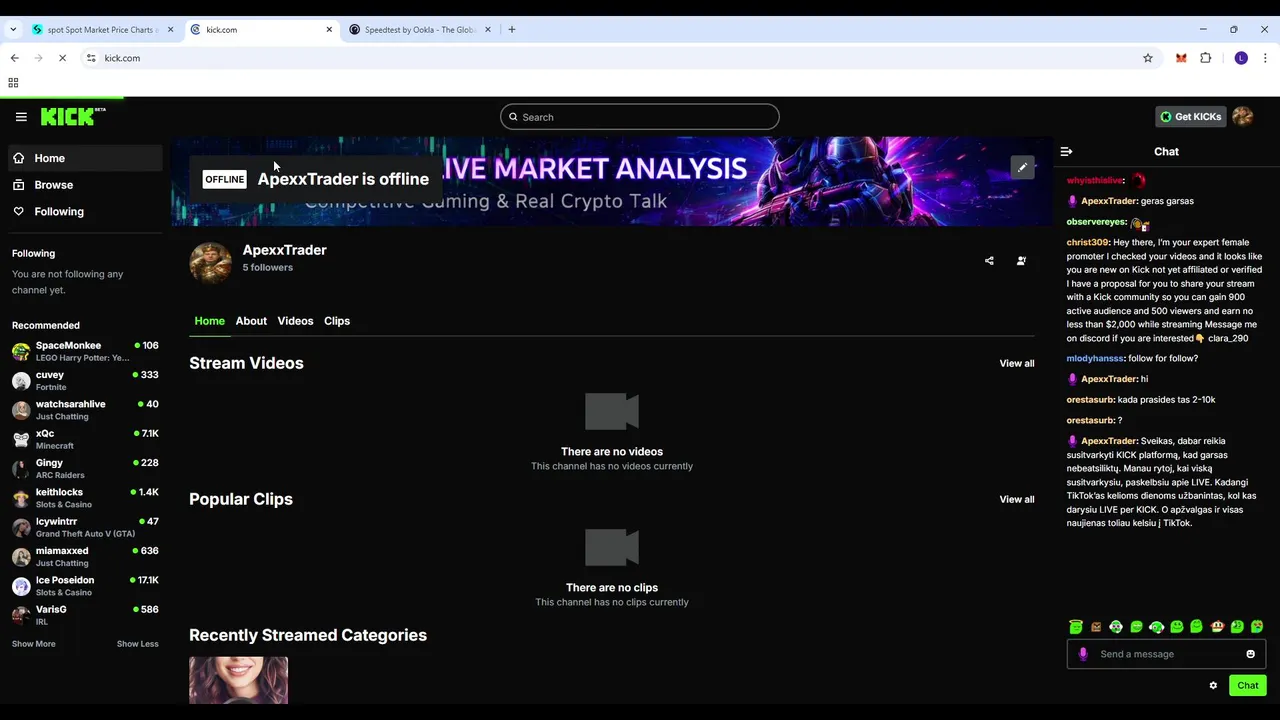Insert the brown angry emote

pos(1096,627)
